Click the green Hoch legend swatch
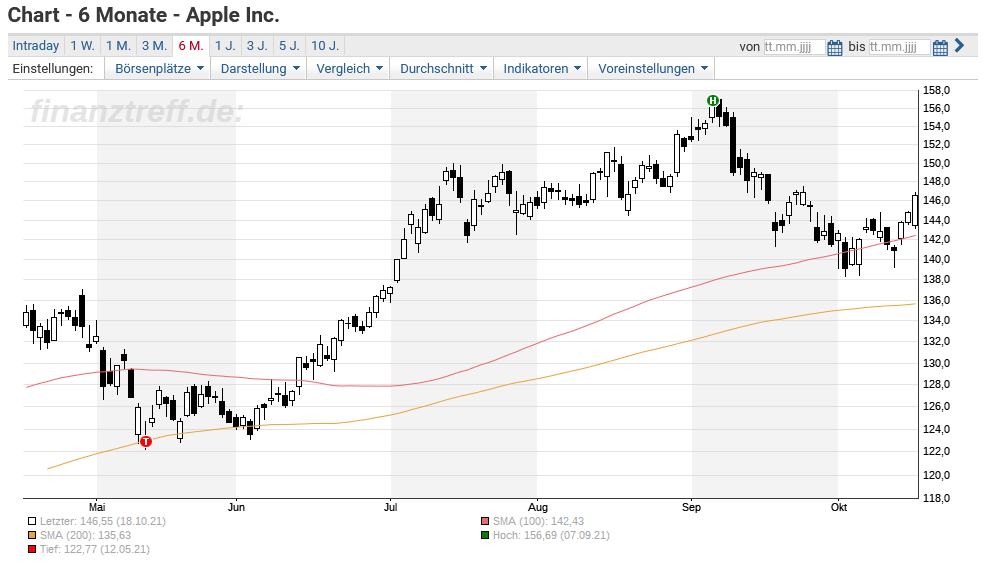This screenshot has height=566, width=984. (484, 535)
